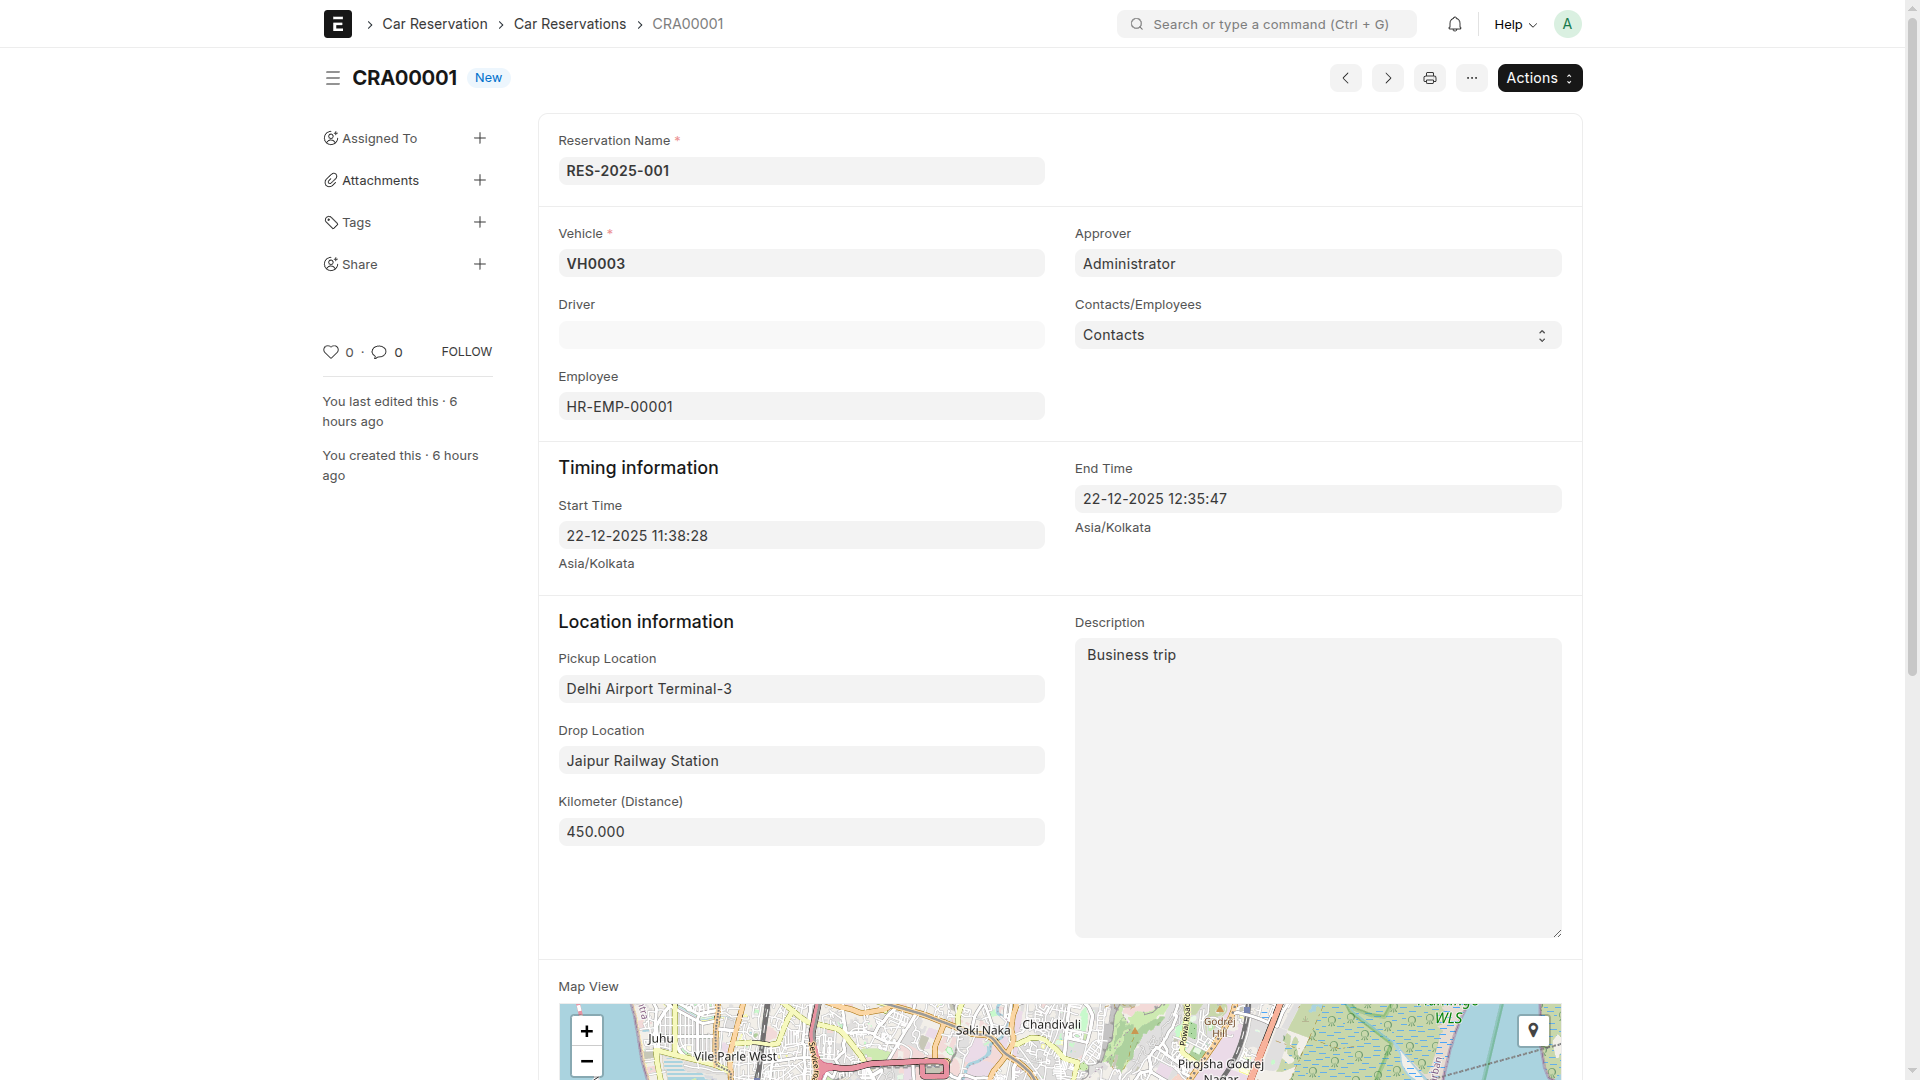Image resolution: width=1920 pixels, height=1080 pixels.
Task: Click the Vehicle field VH0003
Action: (x=801, y=264)
